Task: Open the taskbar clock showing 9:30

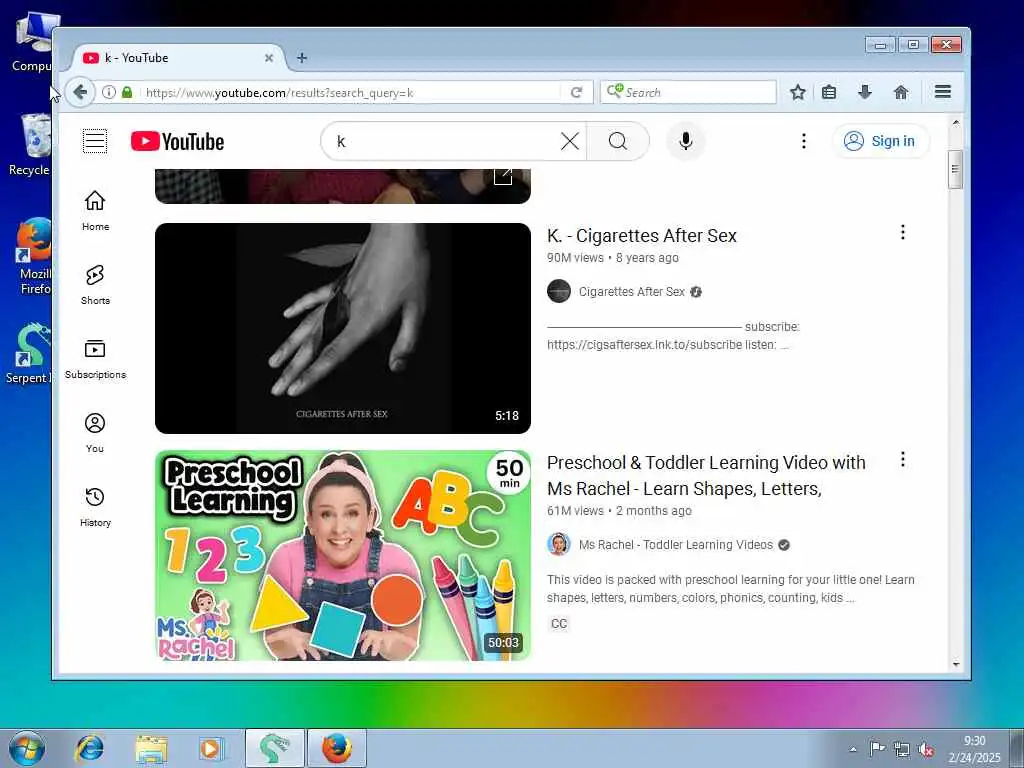Action: (974, 749)
